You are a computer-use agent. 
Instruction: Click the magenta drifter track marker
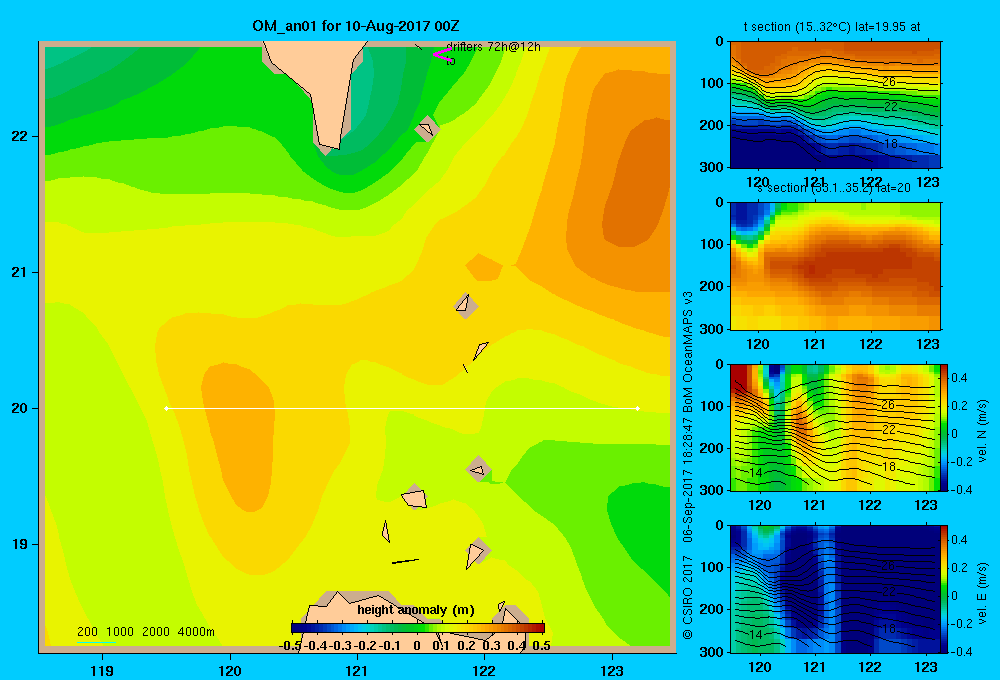[441, 54]
